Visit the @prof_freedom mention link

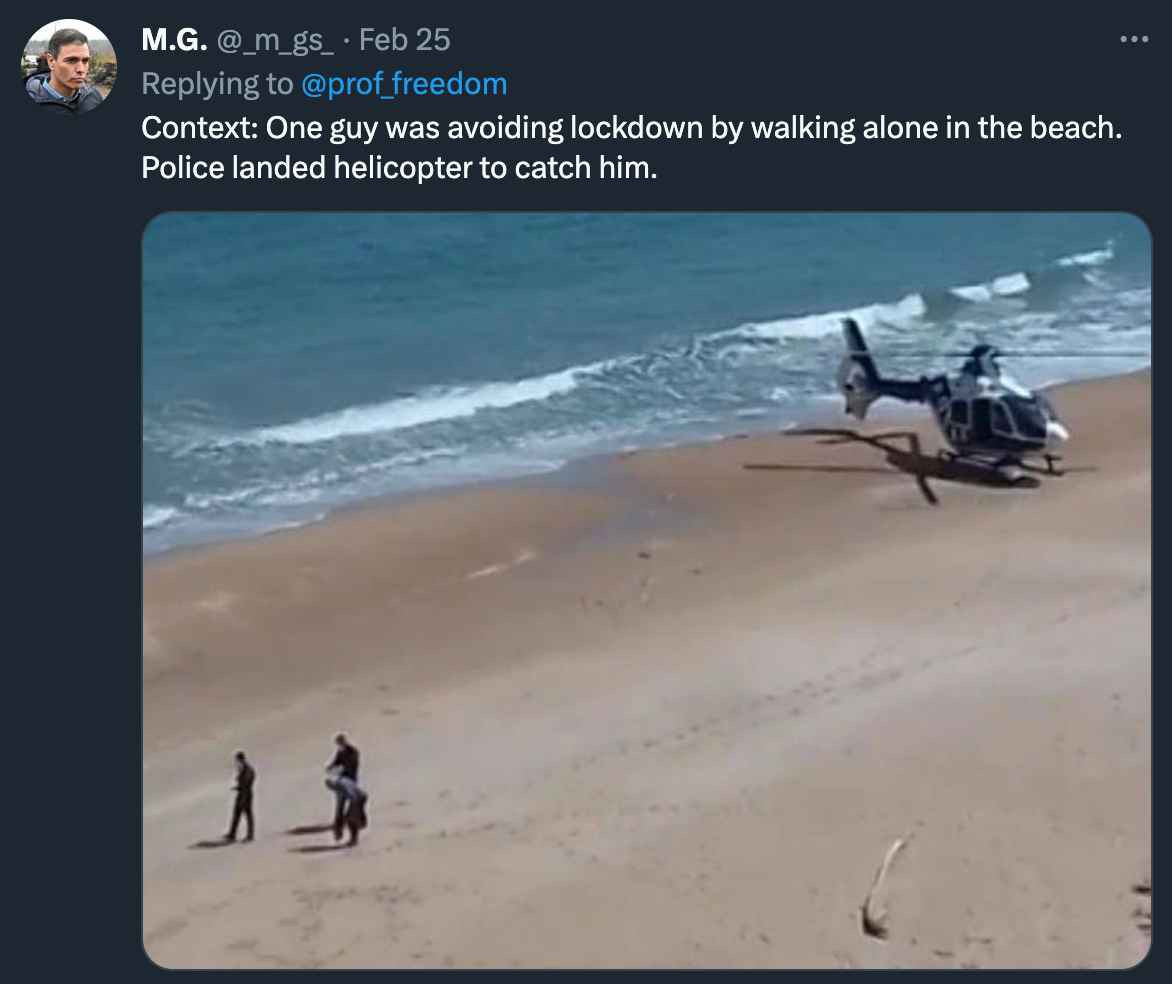click(404, 84)
